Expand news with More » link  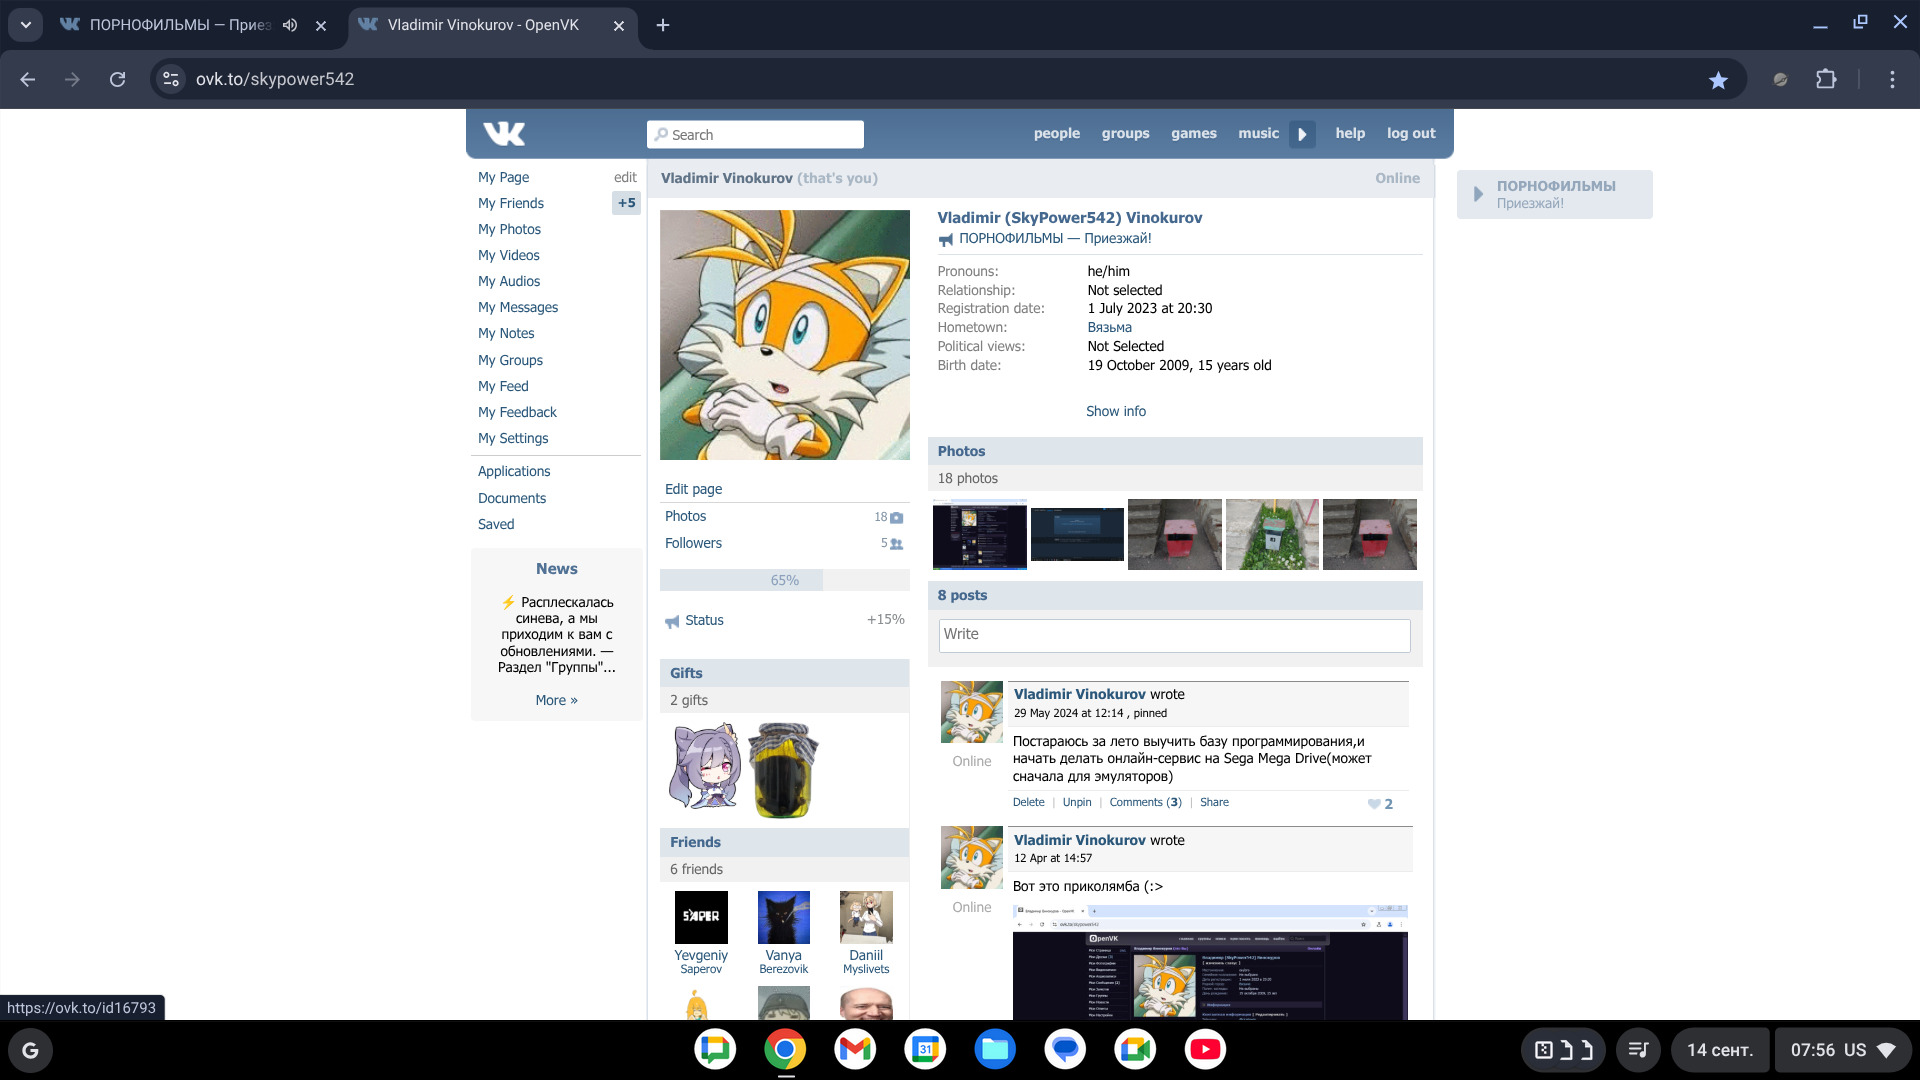(x=556, y=700)
